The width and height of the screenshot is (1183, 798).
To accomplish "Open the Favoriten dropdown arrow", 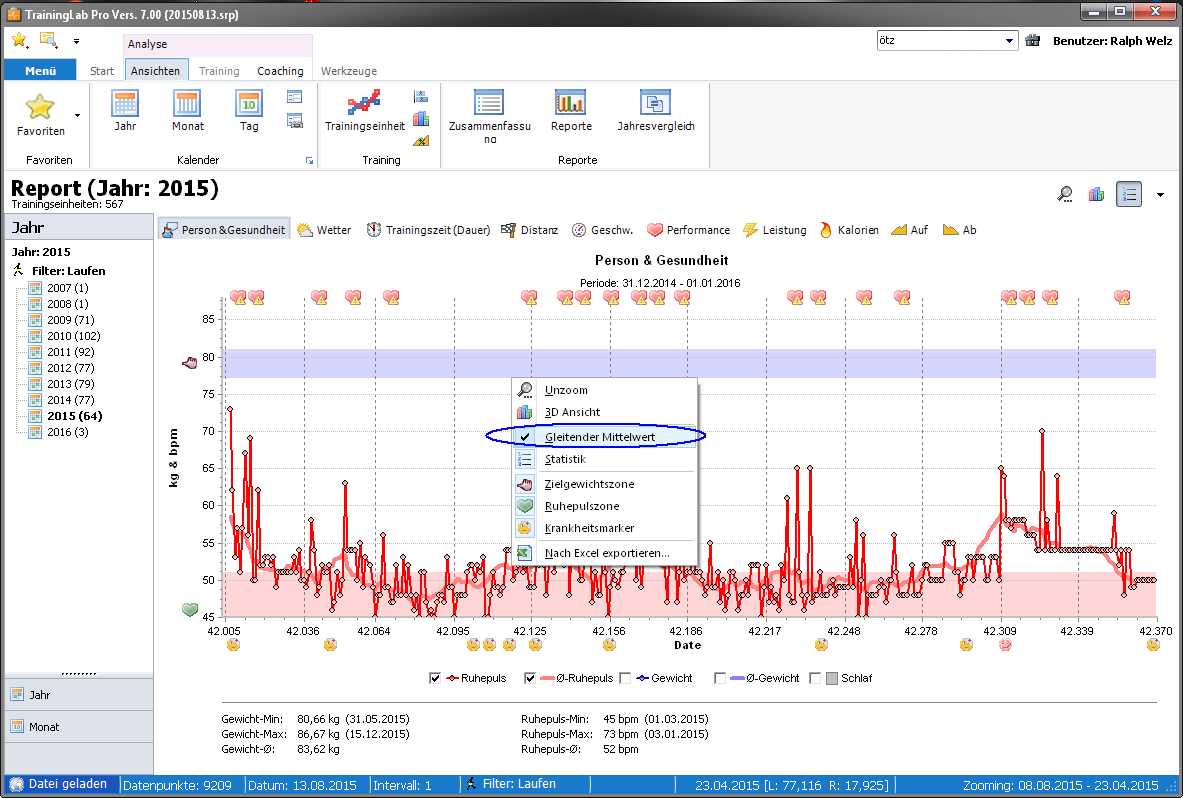I will coord(77,115).
